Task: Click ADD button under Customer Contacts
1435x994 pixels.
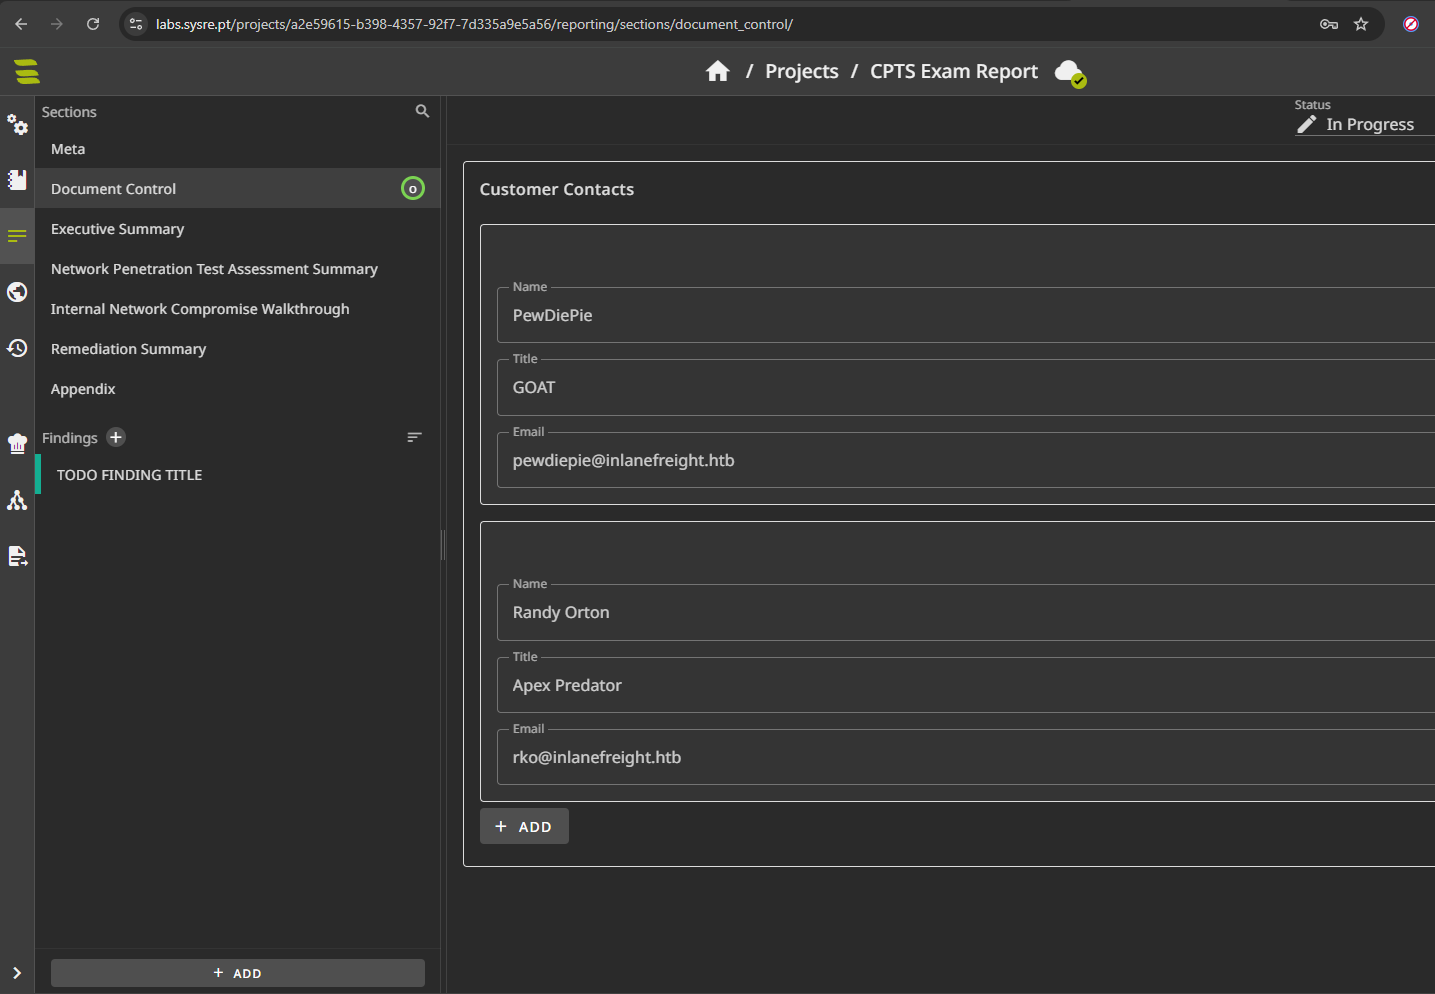Action: [524, 827]
